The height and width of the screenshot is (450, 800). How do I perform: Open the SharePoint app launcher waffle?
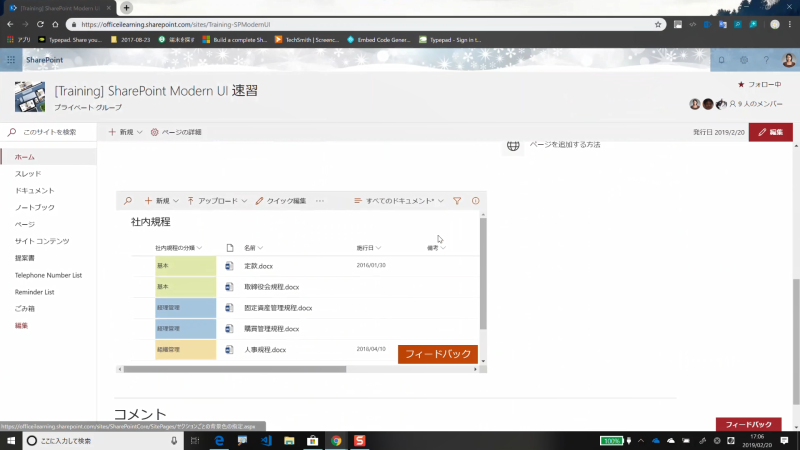(x=11, y=60)
